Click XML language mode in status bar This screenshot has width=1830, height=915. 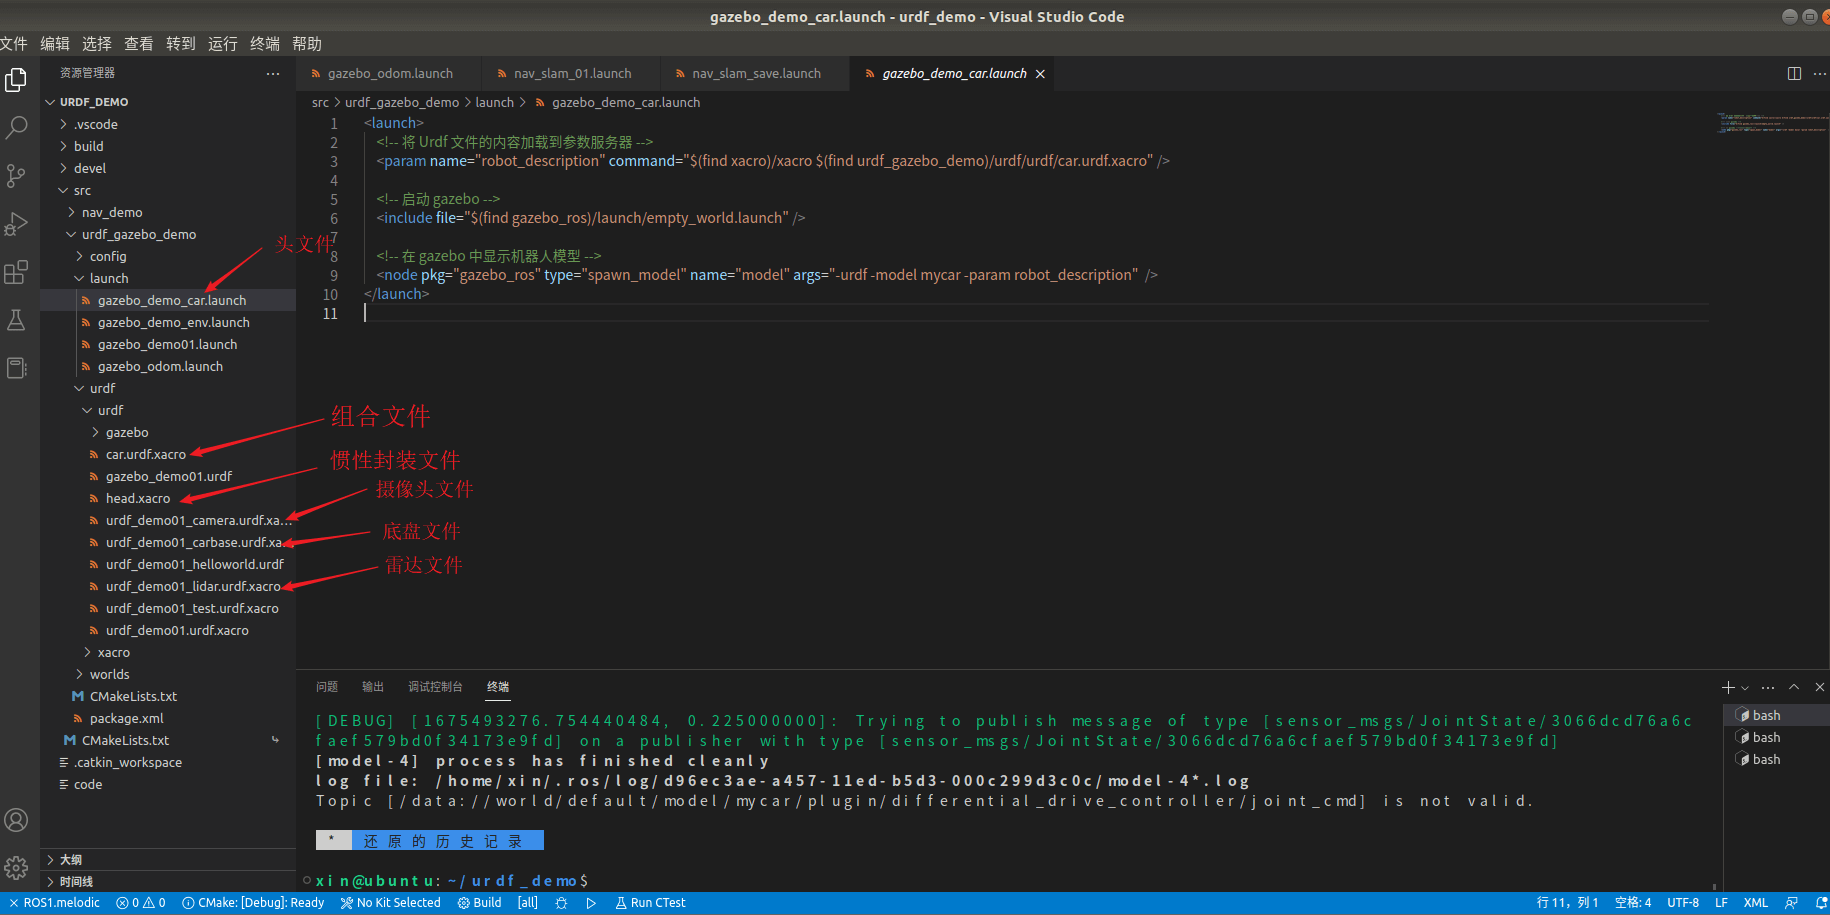(1756, 903)
